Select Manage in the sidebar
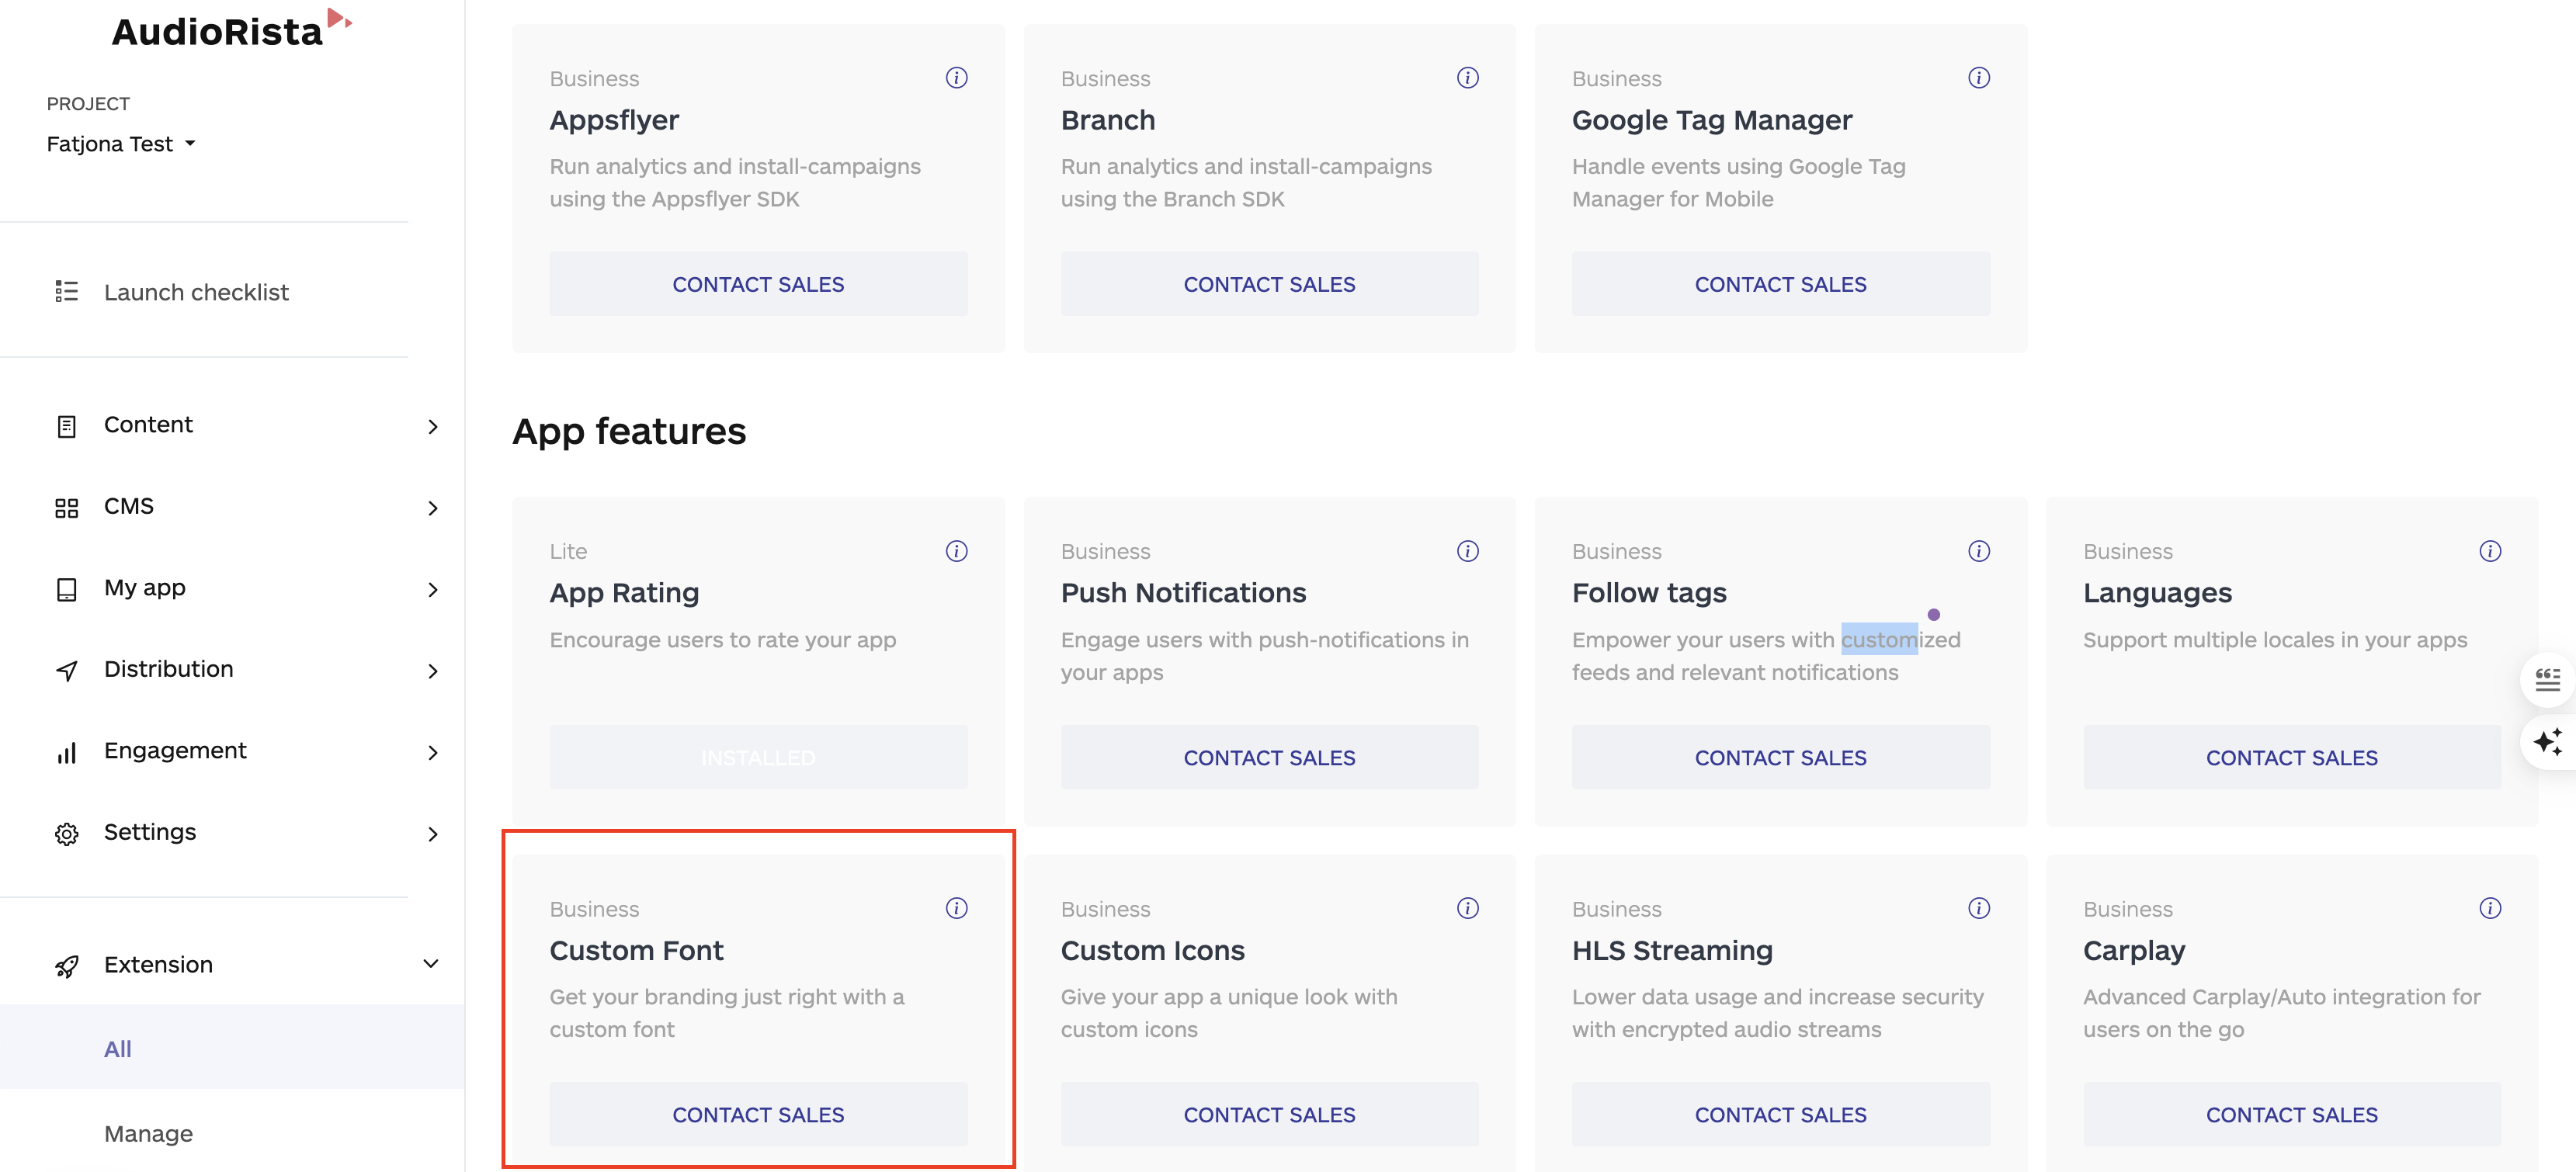Image resolution: width=2576 pixels, height=1172 pixels. [148, 1133]
